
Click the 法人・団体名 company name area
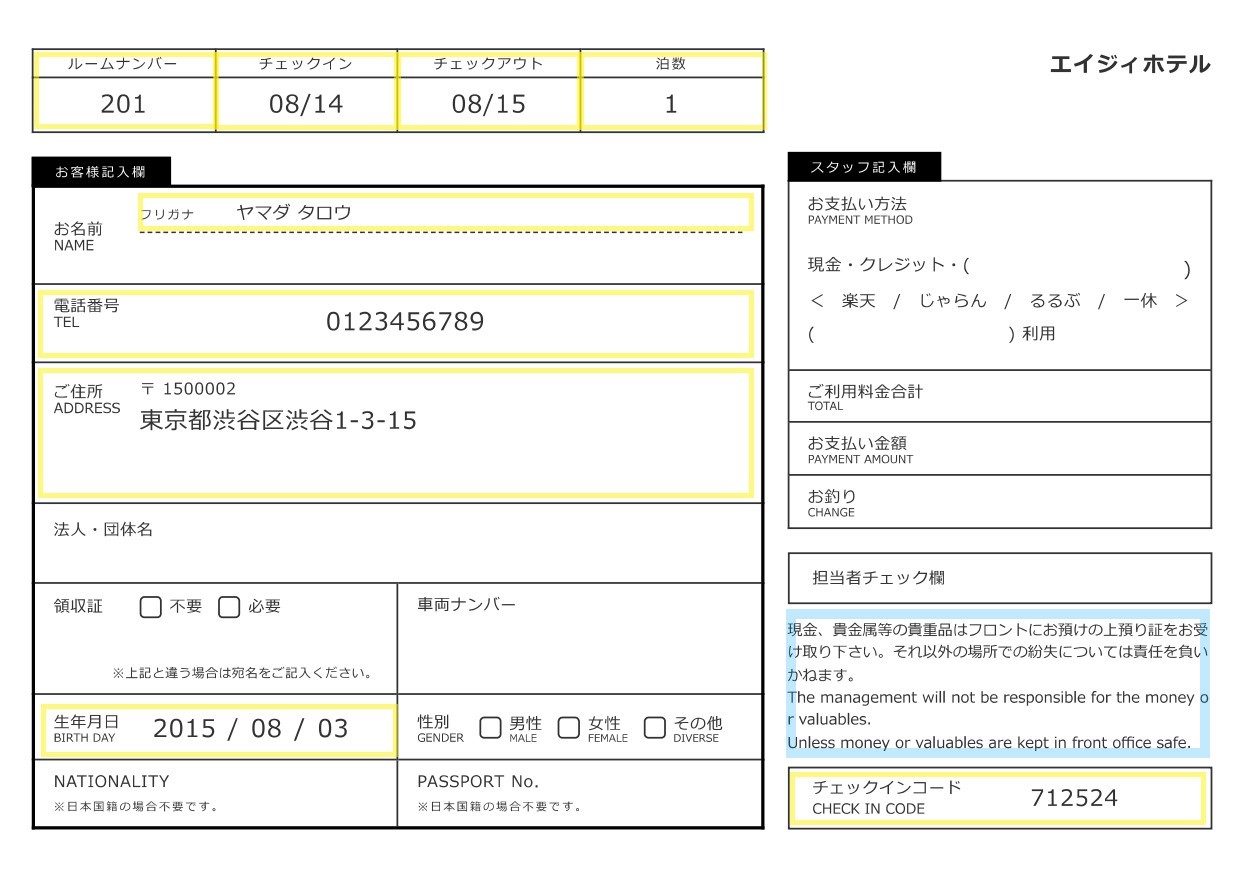[x=397, y=543]
